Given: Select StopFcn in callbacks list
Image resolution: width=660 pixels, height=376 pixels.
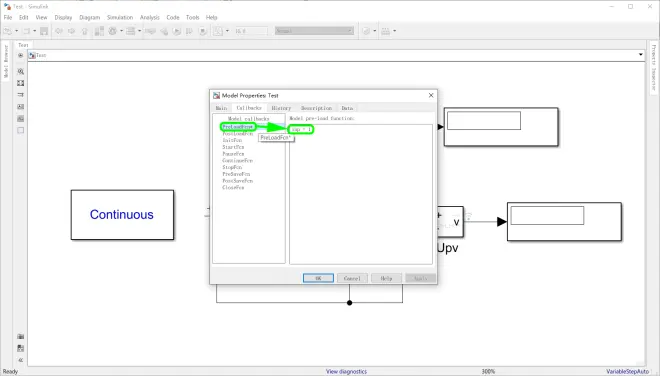Looking at the screenshot, I should pyautogui.click(x=232, y=167).
